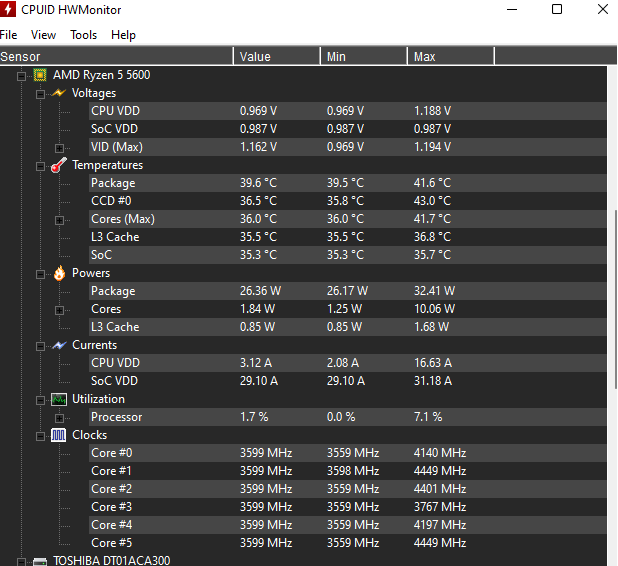Click the HWMonitor red lightning app icon
Image resolution: width=618 pixels, height=566 pixels.
pos(7,9)
